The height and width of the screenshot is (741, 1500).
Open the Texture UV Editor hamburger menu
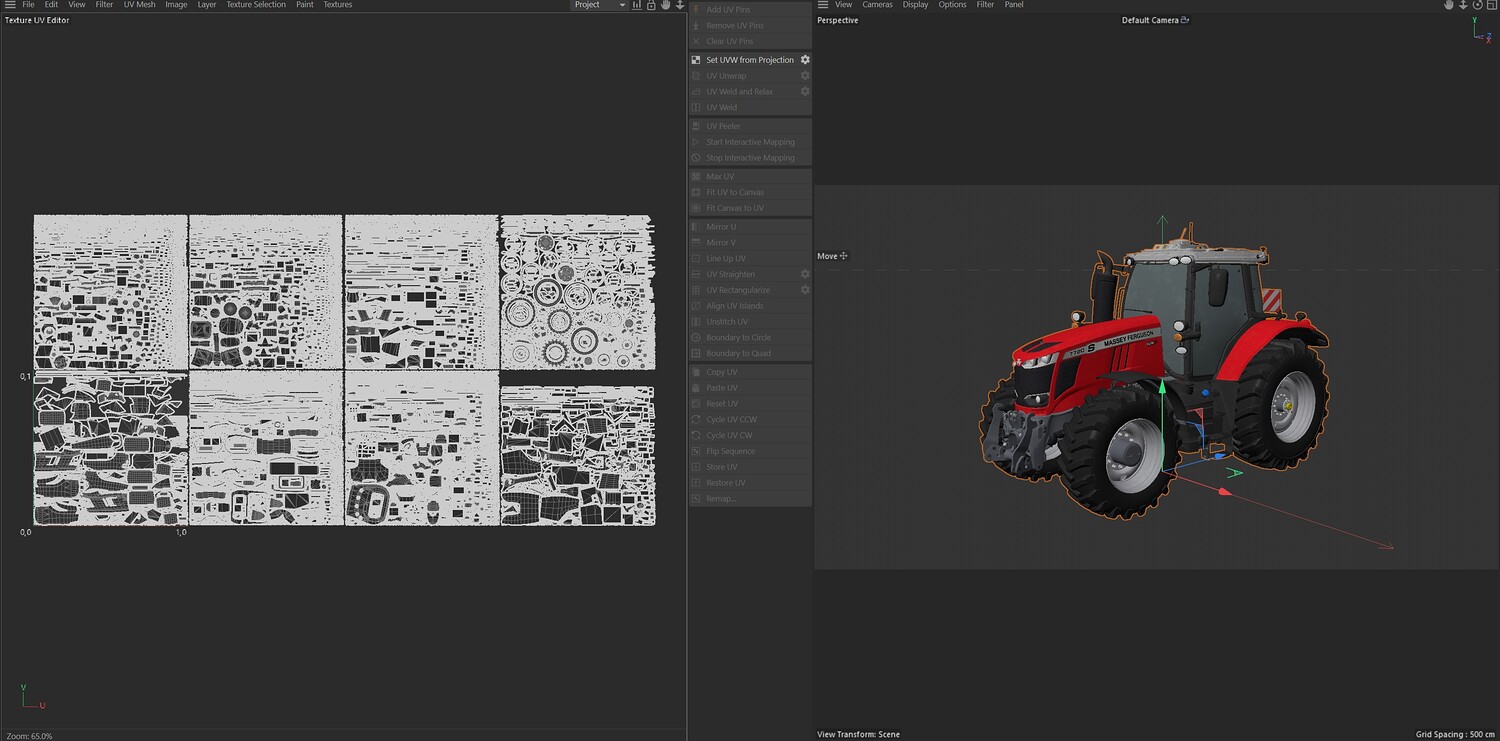[9, 5]
